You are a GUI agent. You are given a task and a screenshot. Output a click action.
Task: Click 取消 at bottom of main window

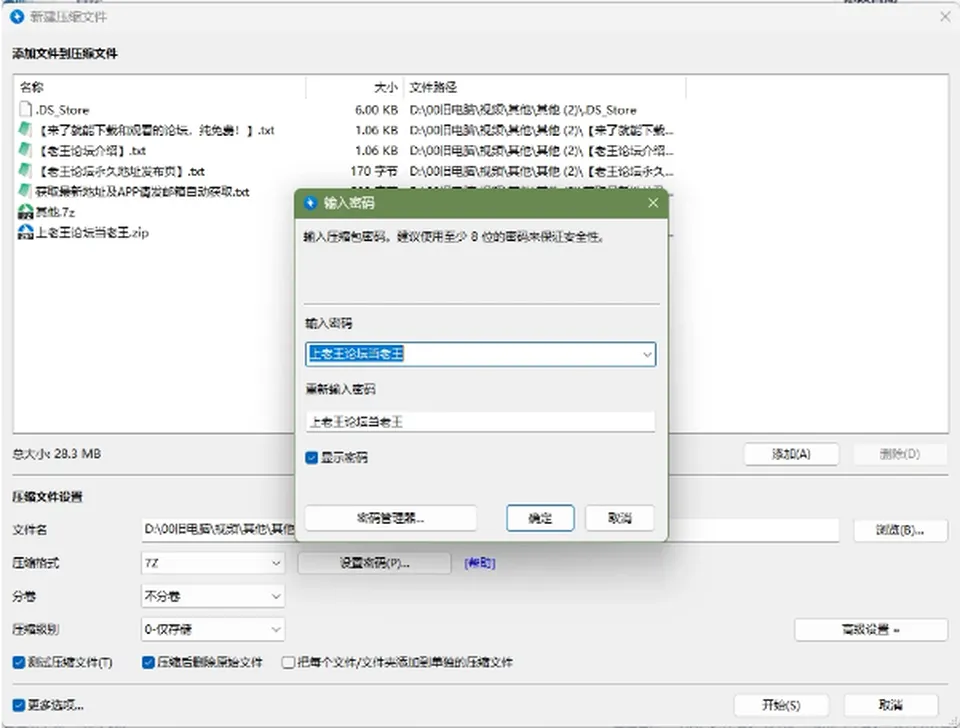(891, 705)
